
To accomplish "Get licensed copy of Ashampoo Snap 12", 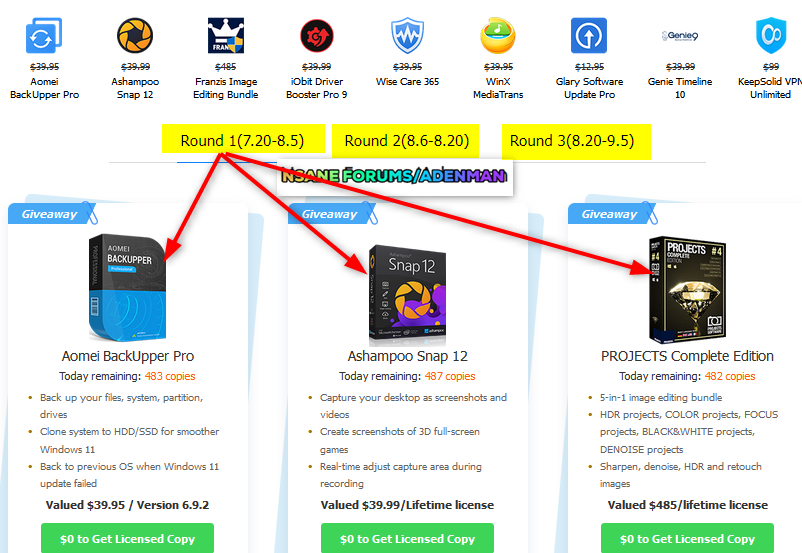I will 407,538.
